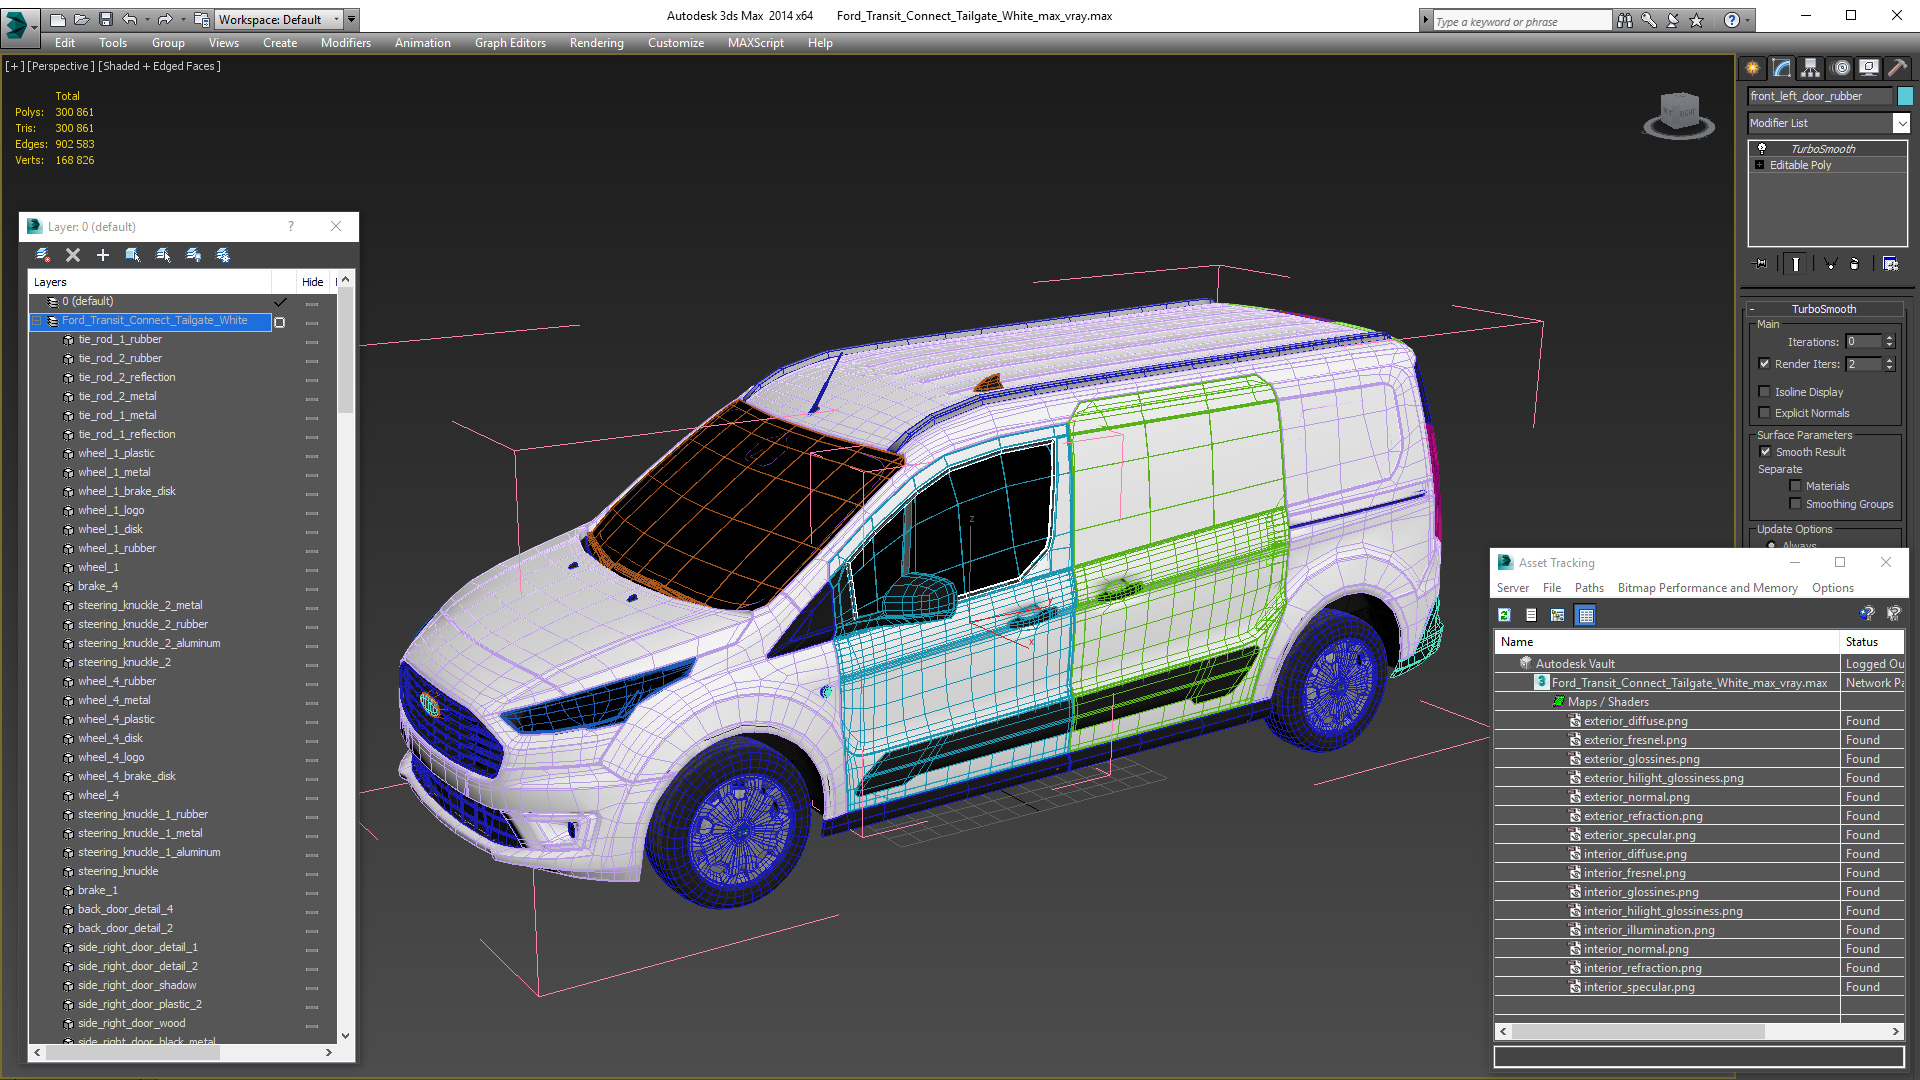The width and height of the screenshot is (1920, 1080).
Task: Collapse Ford_Transit_Connect_Tailgate_White layer tree
Action: pos(37,321)
